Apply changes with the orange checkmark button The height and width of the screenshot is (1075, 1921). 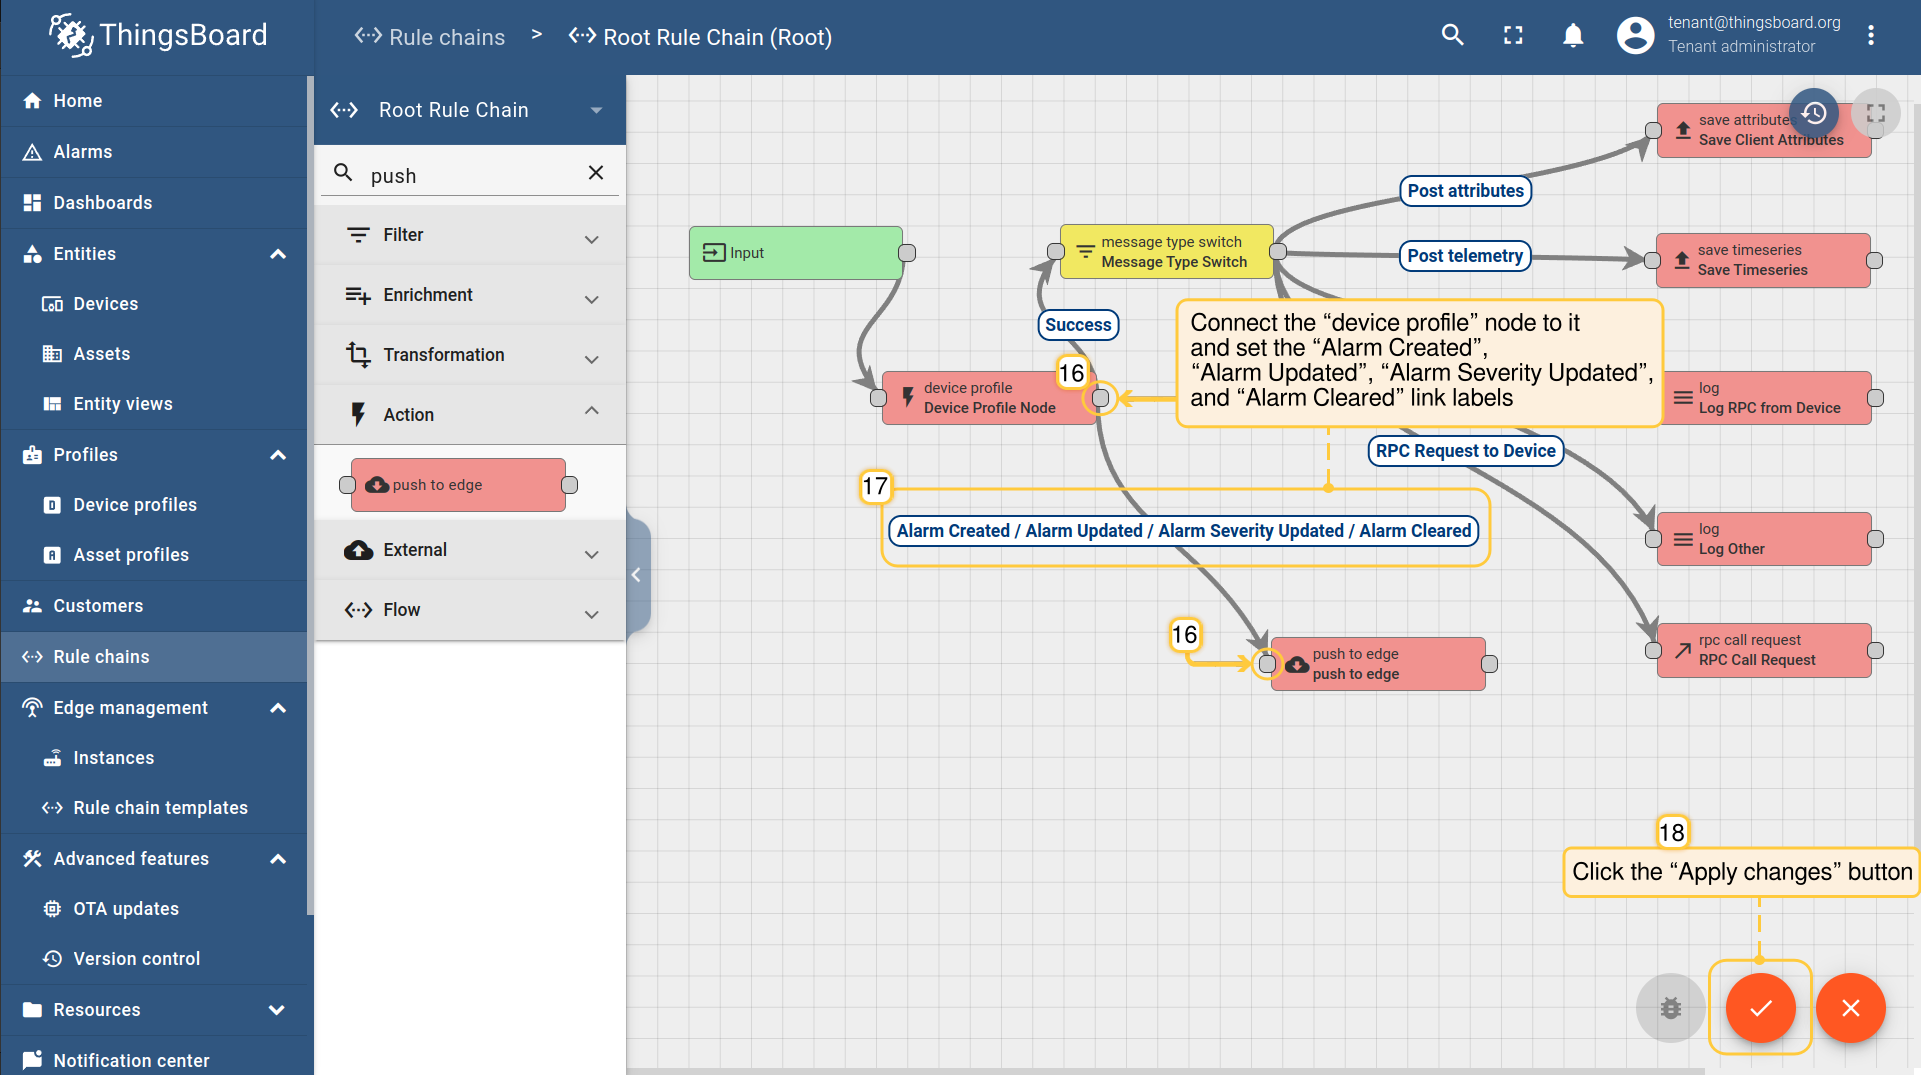(x=1760, y=1008)
